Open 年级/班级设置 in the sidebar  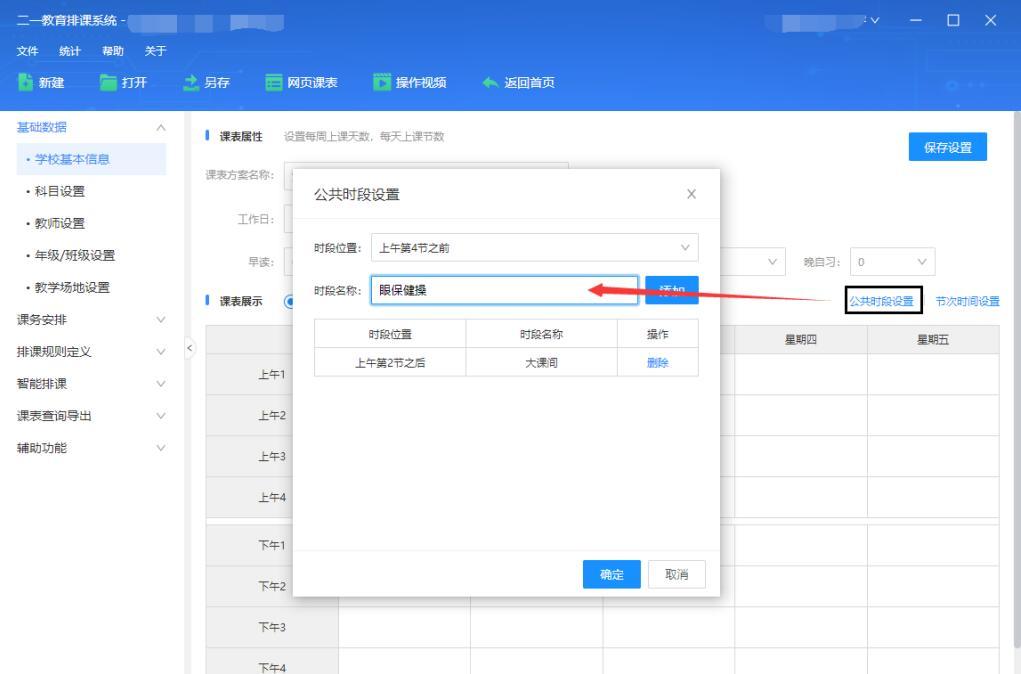(x=74, y=255)
